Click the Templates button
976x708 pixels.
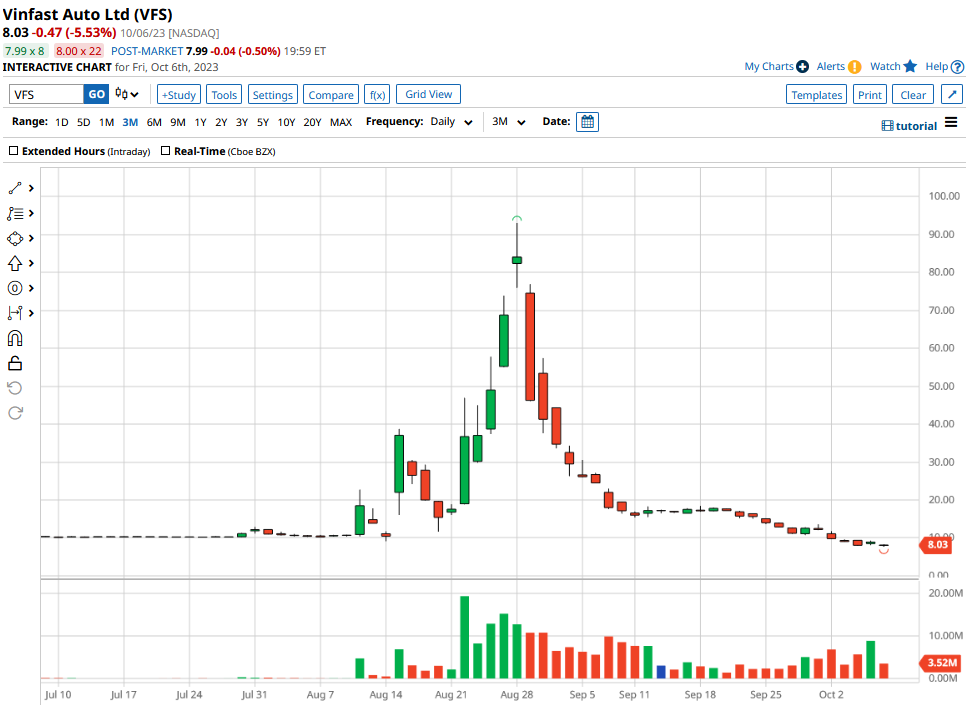coord(816,95)
